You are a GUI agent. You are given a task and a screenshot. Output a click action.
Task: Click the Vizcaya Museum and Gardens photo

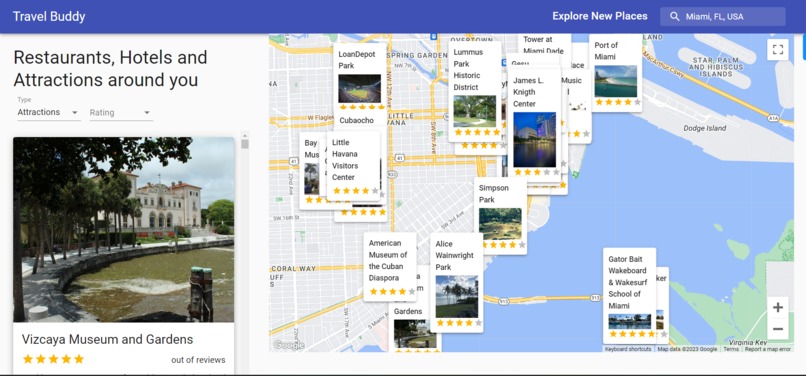(123, 229)
